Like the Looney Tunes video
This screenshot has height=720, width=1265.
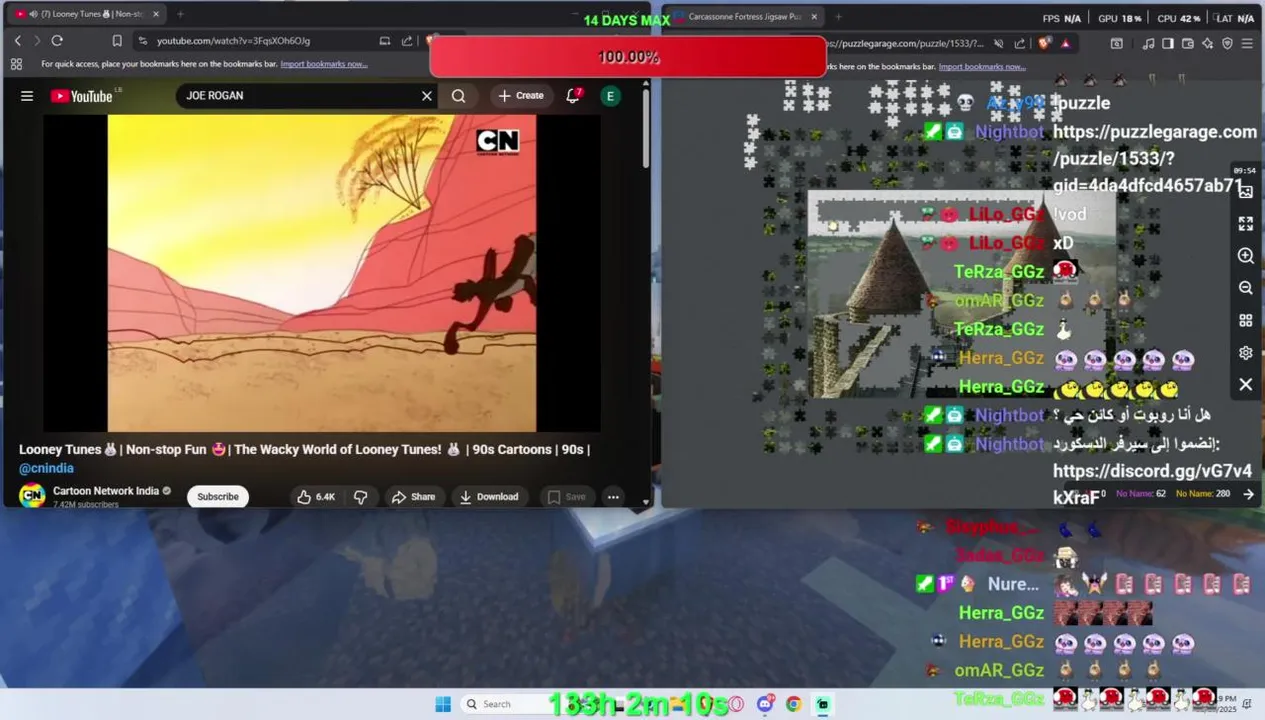[x=316, y=497]
